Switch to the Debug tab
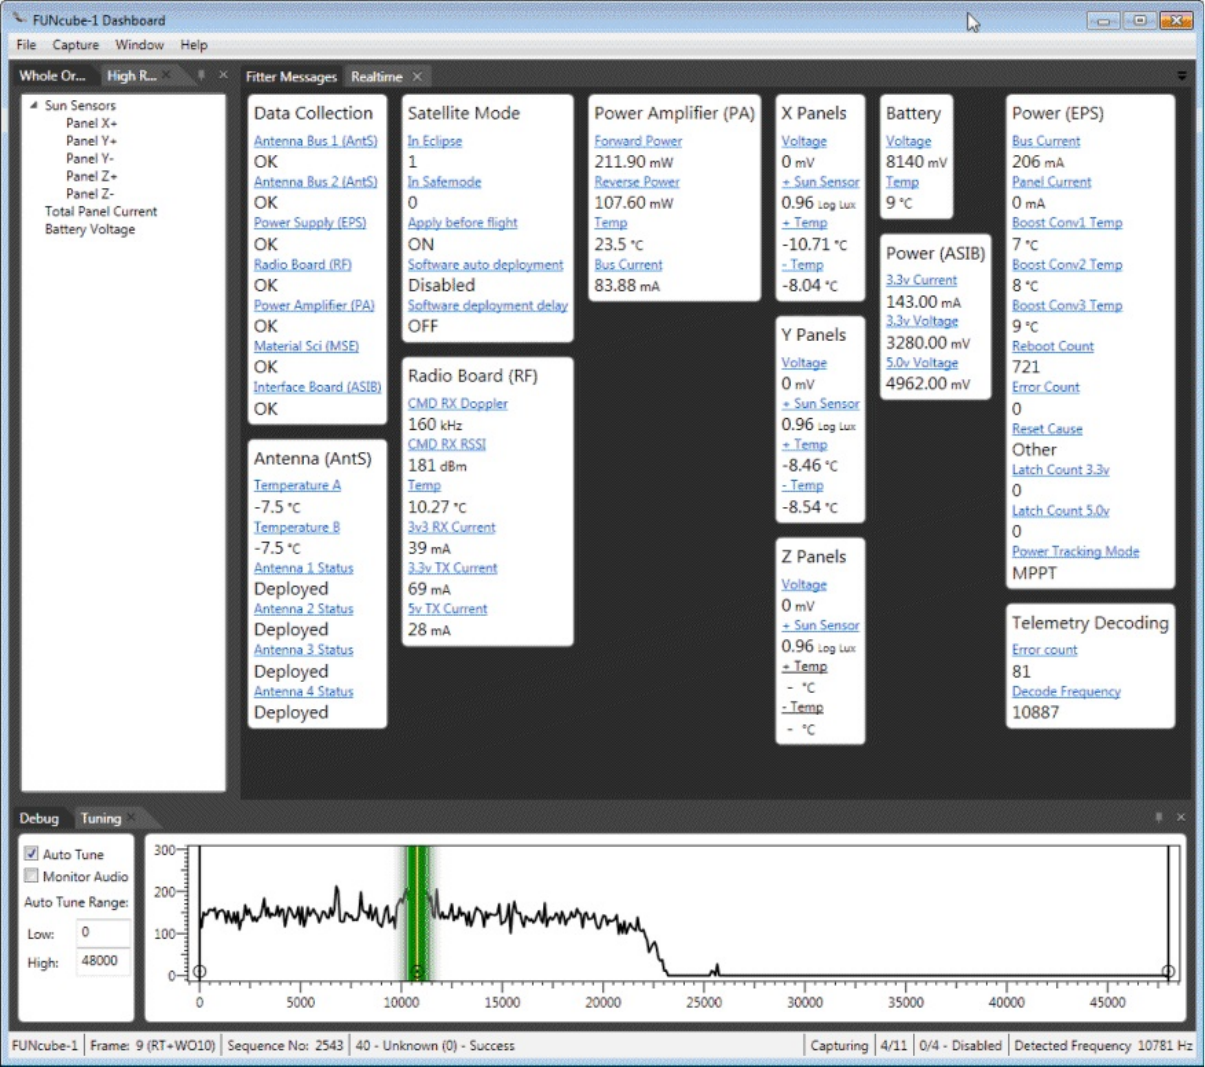Screen dimensions: 1205x1067 click(x=39, y=818)
